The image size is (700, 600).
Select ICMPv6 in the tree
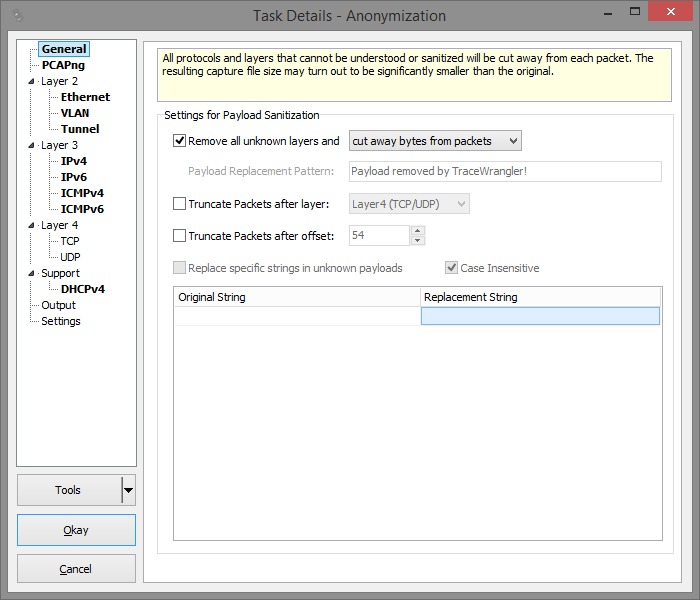(82, 209)
